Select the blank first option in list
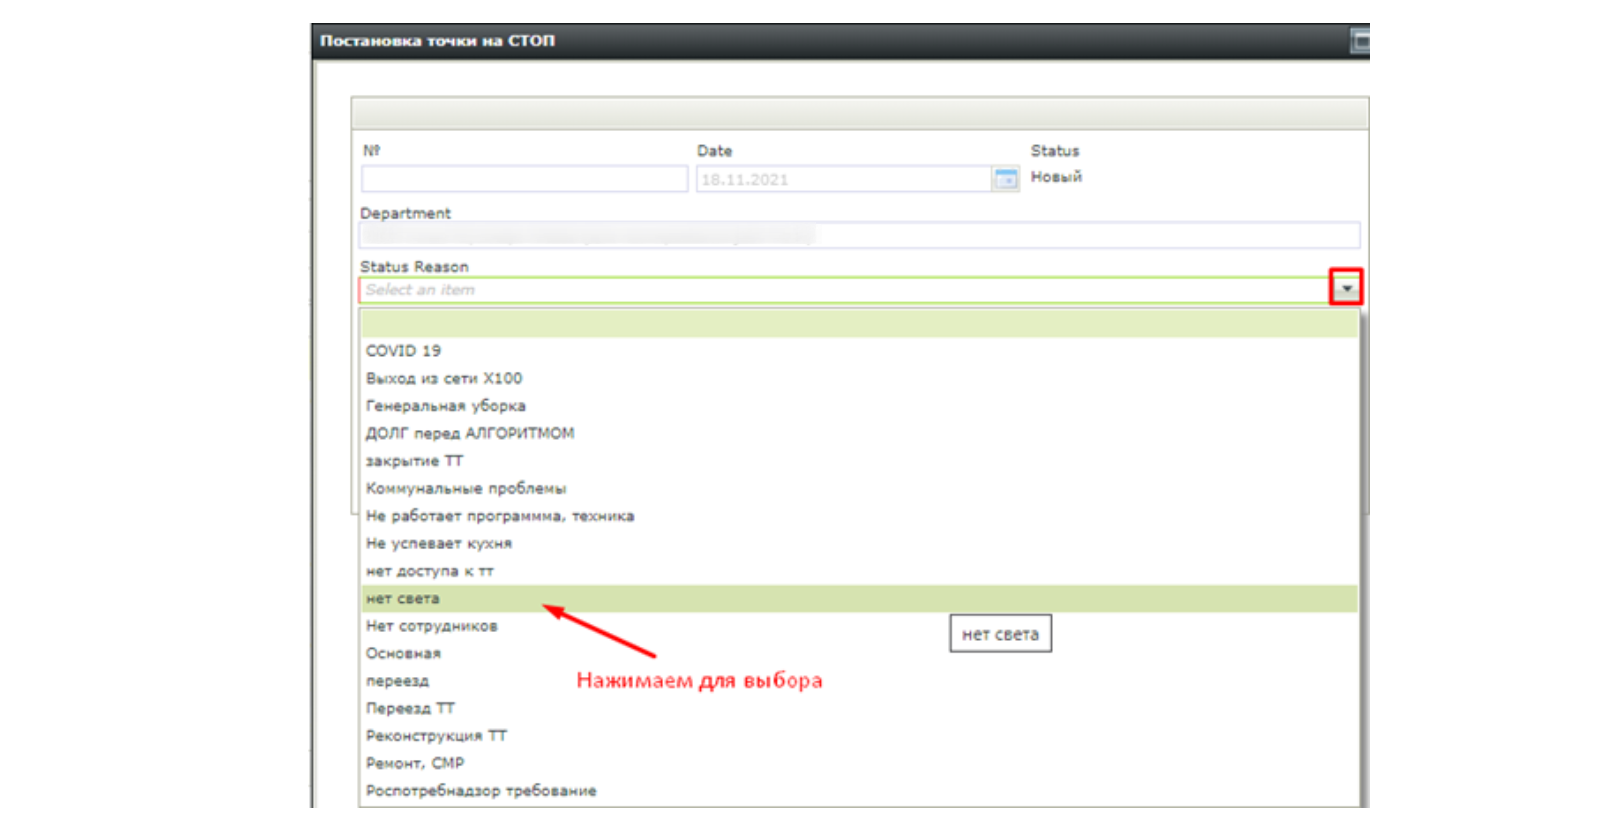Viewport: 1617px width, 829px height. (x=859, y=323)
